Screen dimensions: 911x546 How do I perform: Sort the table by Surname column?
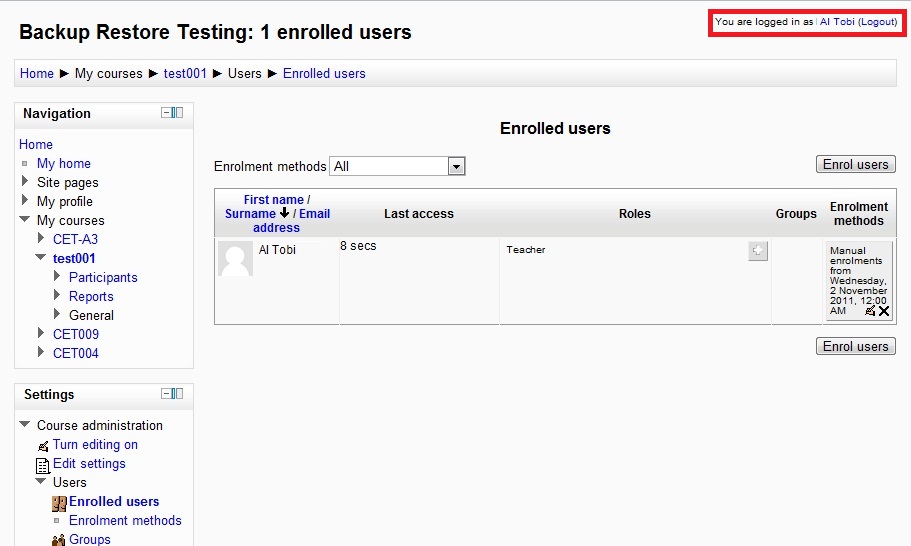[250, 213]
